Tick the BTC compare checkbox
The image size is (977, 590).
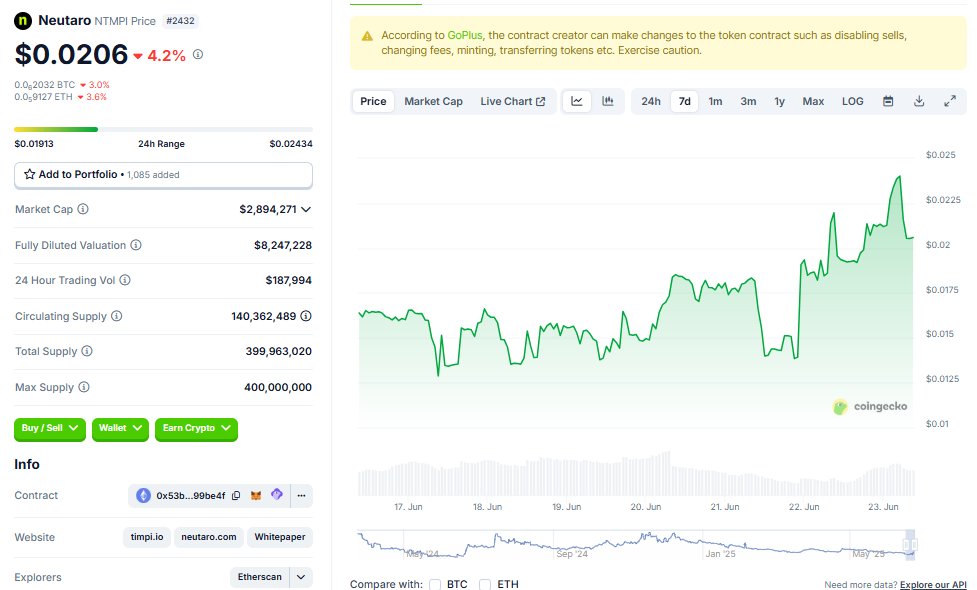pyautogui.click(x=435, y=584)
